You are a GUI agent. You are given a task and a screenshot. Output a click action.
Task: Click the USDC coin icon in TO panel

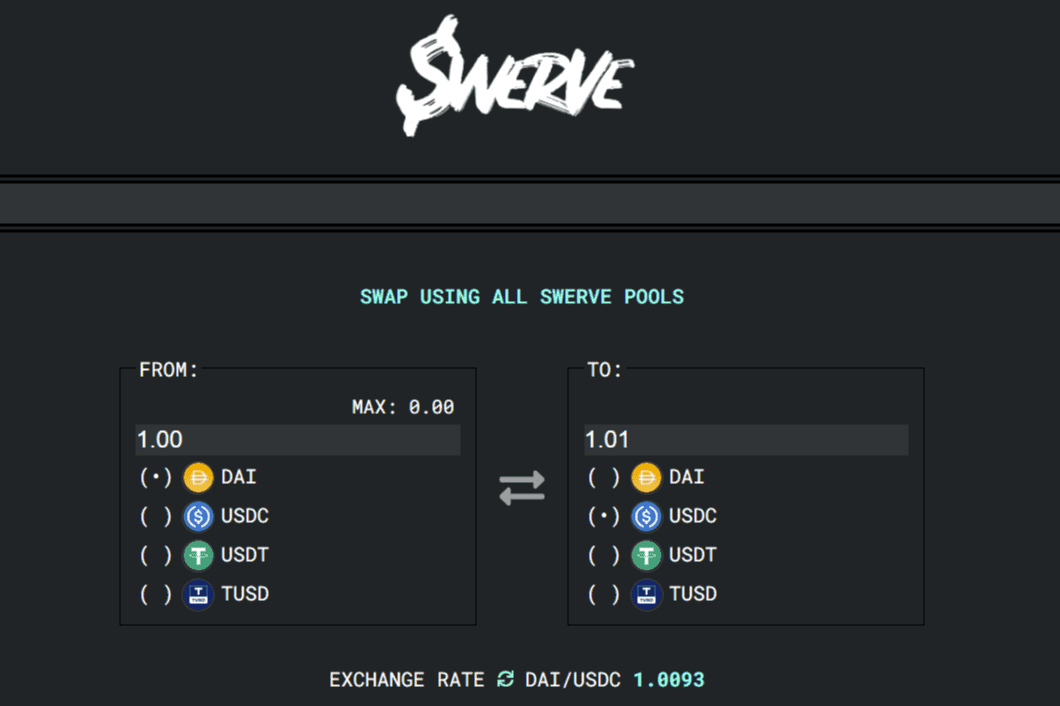[x=646, y=517]
